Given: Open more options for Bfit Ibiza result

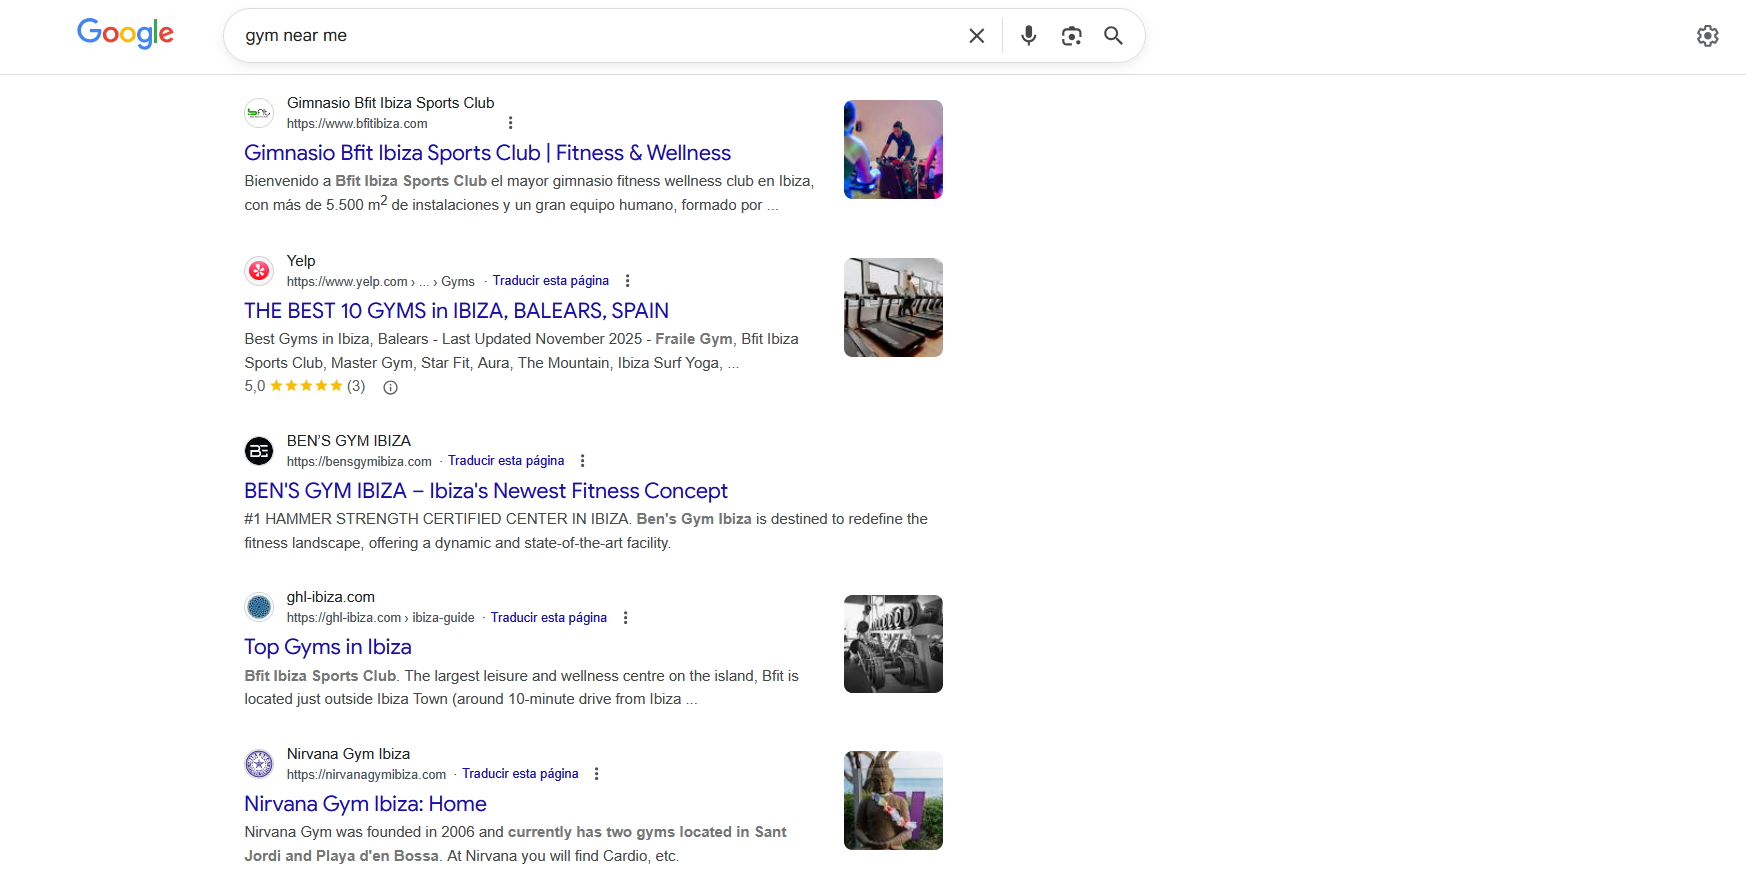Looking at the screenshot, I should 510,123.
